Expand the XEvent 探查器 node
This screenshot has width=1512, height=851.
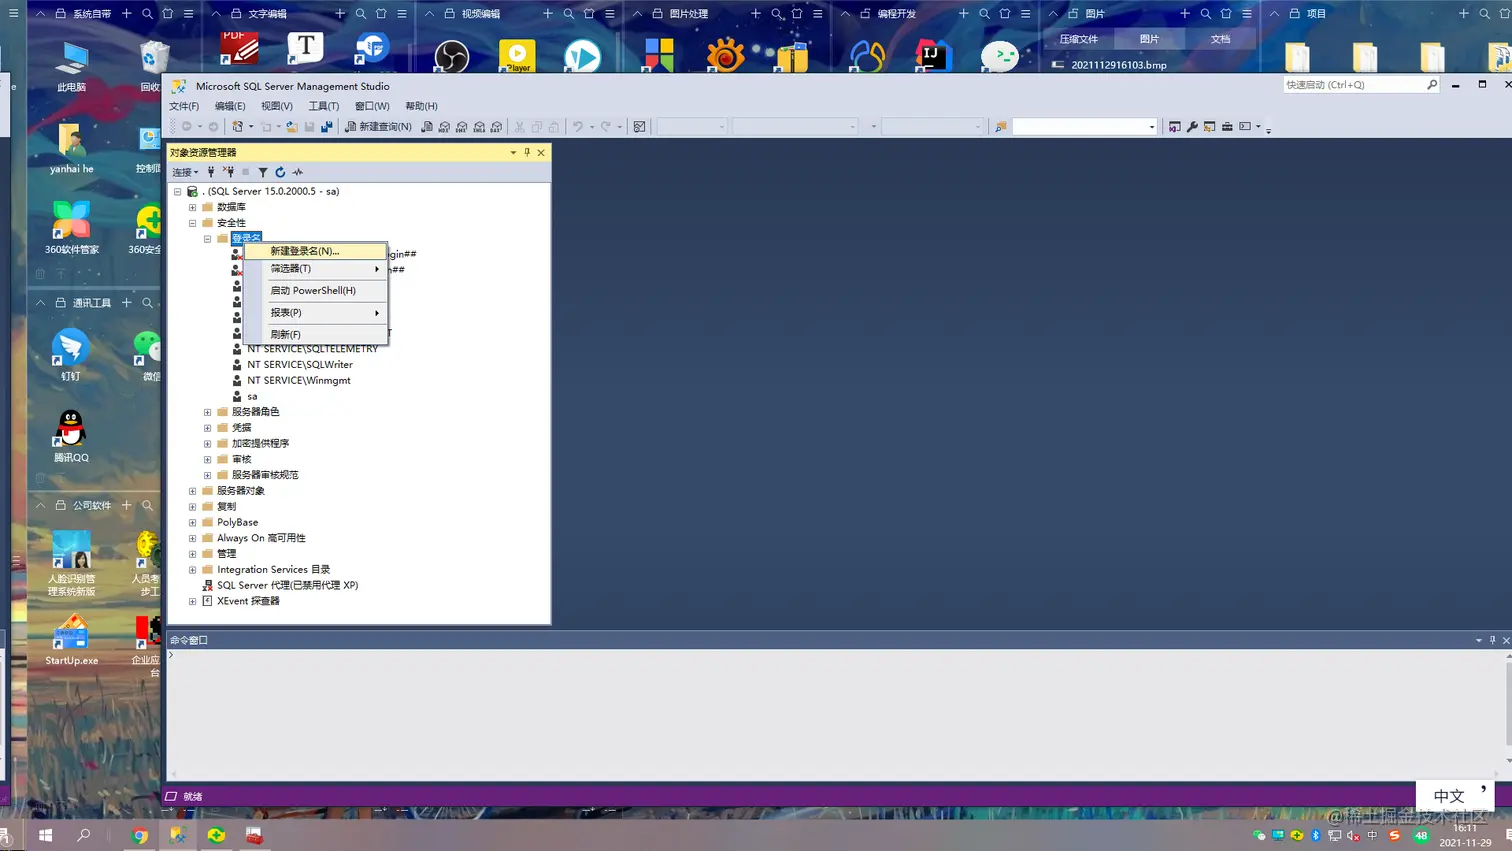193,601
